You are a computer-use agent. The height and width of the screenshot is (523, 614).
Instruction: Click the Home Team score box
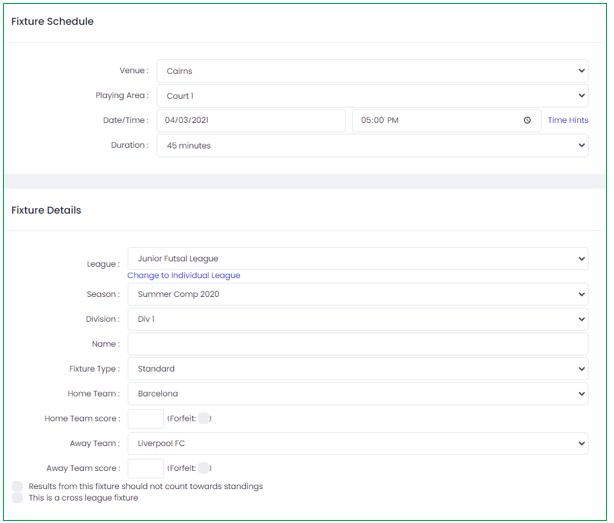tap(146, 418)
